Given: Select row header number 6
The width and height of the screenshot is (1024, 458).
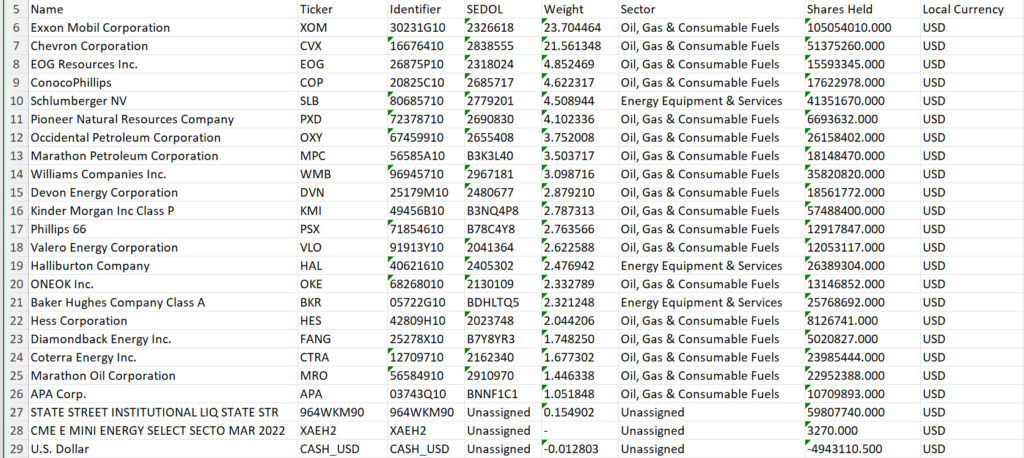Looking at the screenshot, I should coord(14,28).
